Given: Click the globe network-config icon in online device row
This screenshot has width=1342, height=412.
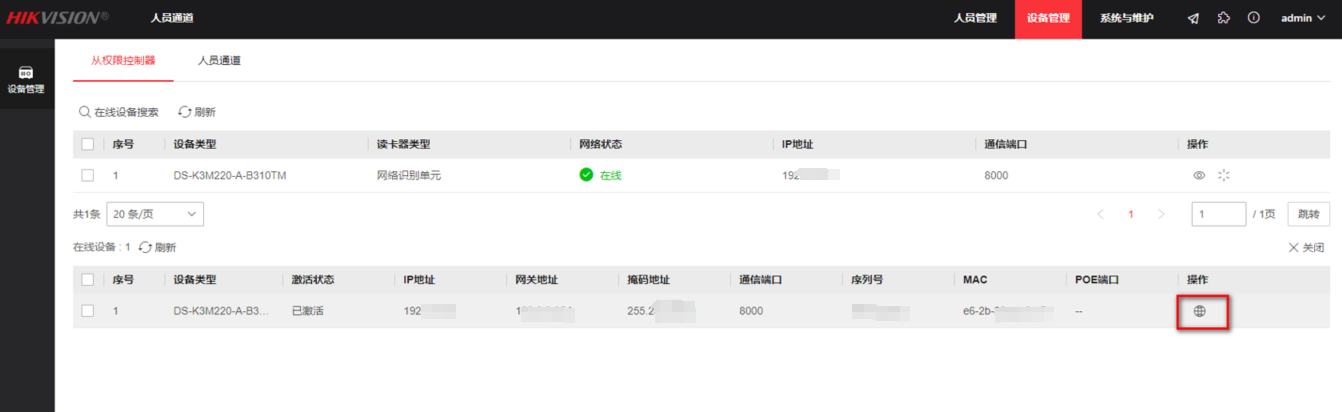Looking at the screenshot, I should [x=1199, y=311].
